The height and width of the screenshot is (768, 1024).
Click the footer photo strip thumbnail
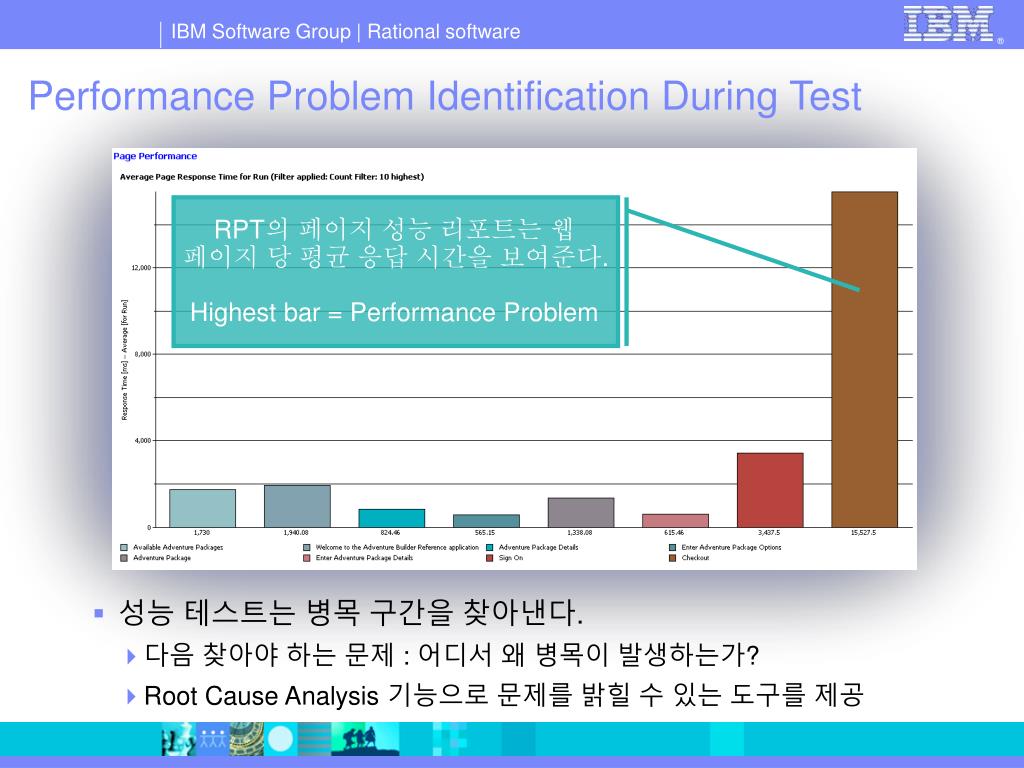click(x=280, y=739)
